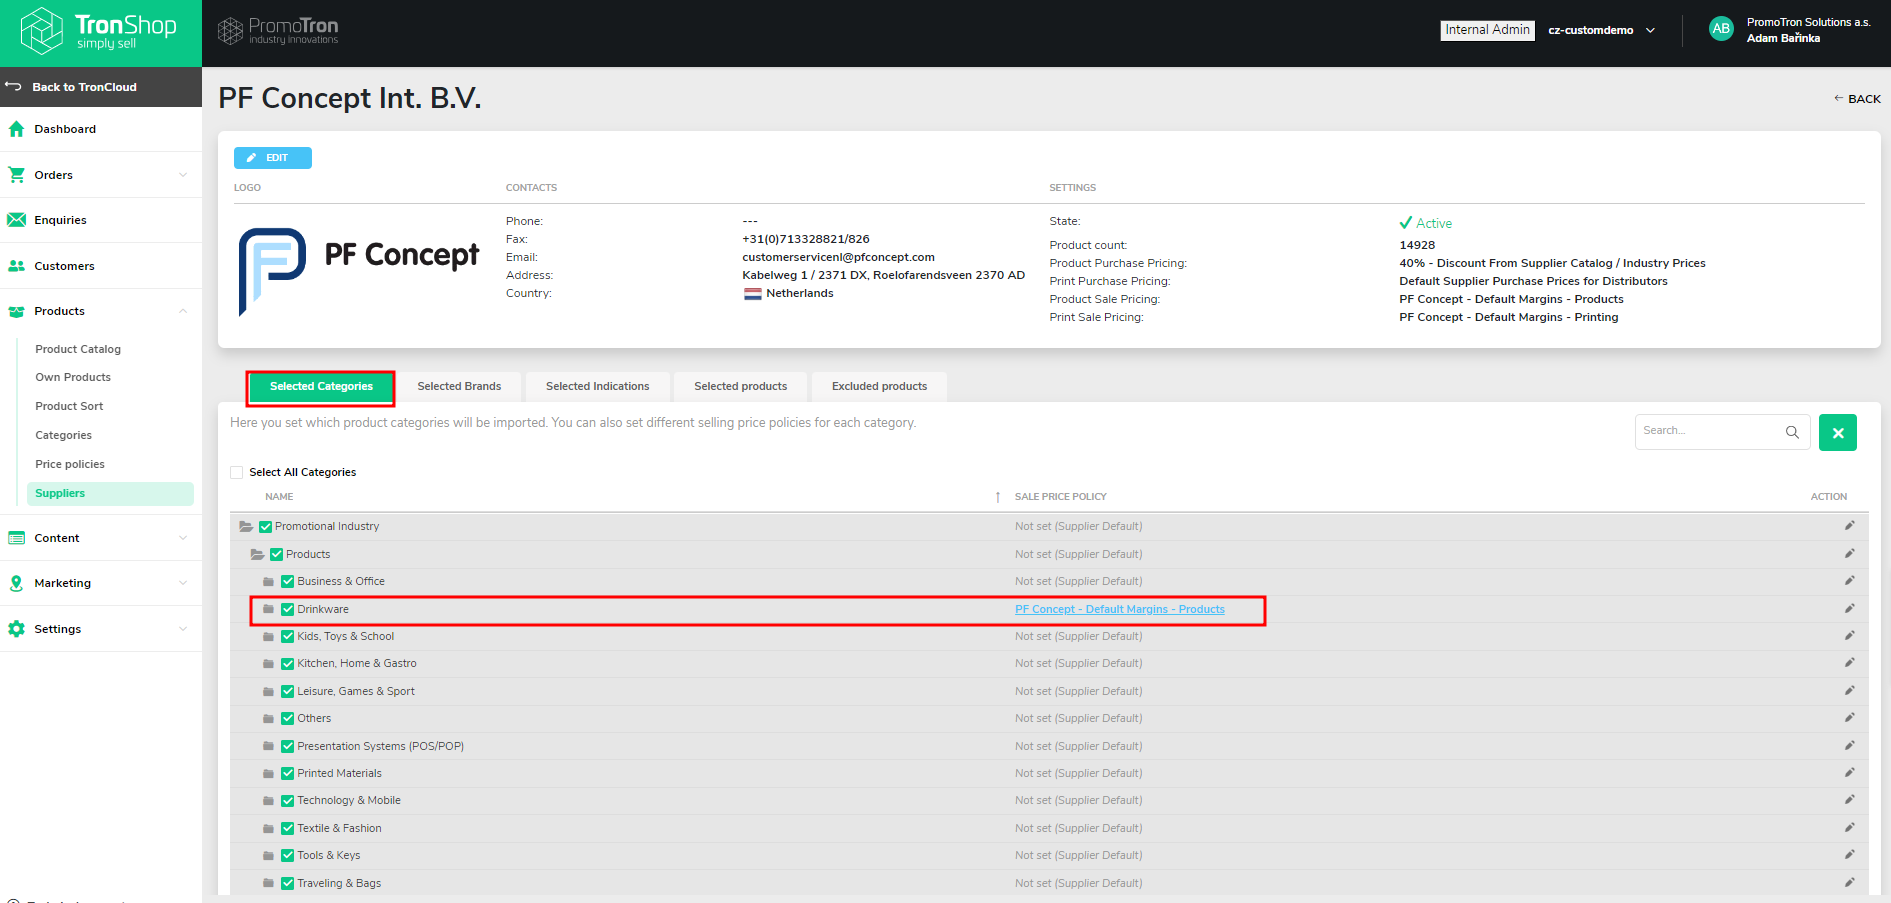Click the Customers people icon
The width and height of the screenshot is (1891, 903).
coord(16,266)
